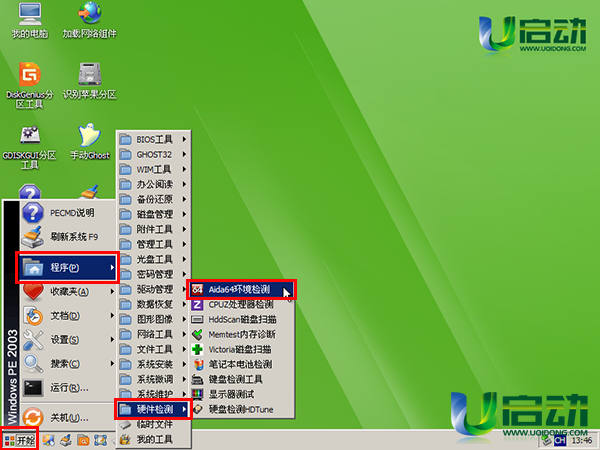Launch 键盘检测工具 keyboard tester
The width and height of the screenshot is (600, 450).
click(x=242, y=379)
